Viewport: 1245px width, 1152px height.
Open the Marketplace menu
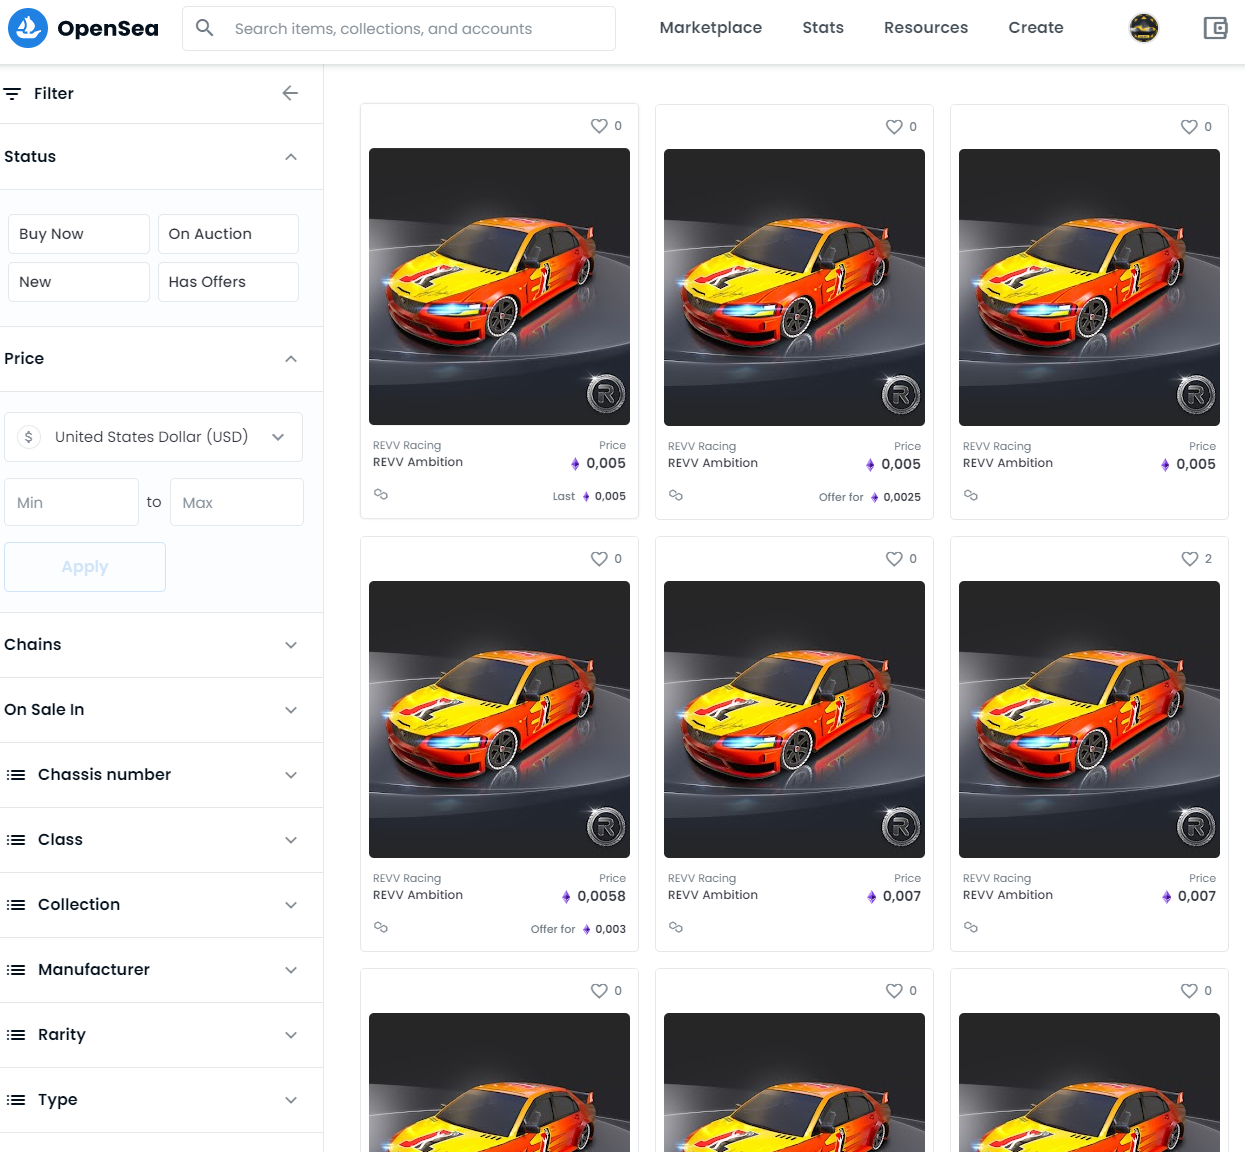pos(711,28)
